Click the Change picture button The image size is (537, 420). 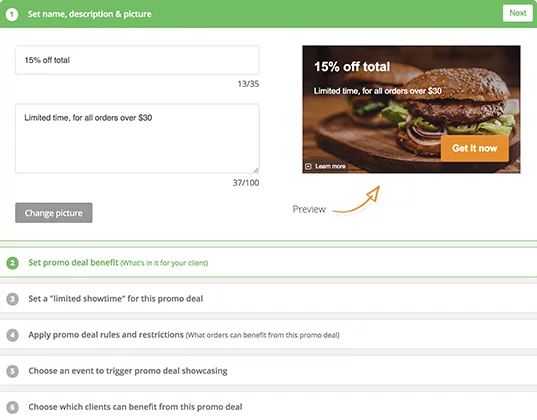[54, 213]
